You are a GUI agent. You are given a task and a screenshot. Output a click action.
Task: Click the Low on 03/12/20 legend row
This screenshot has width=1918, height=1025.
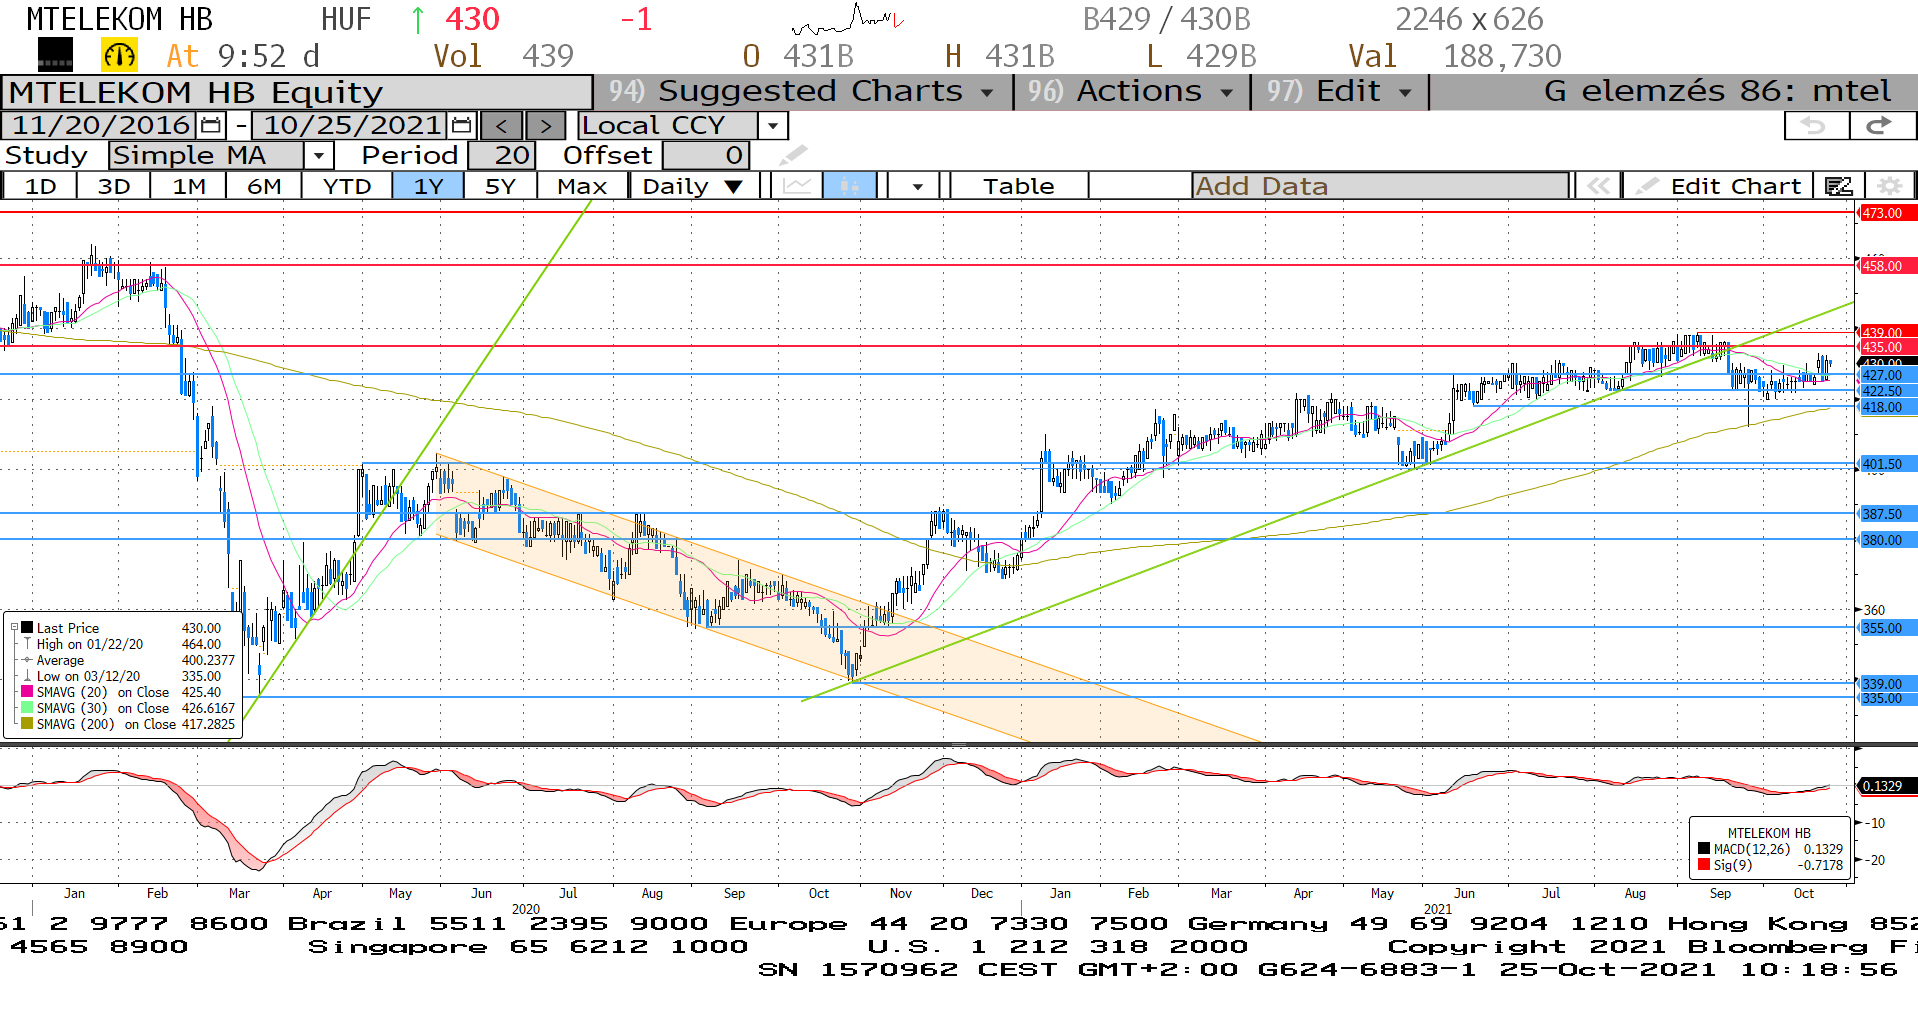tap(128, 676)
